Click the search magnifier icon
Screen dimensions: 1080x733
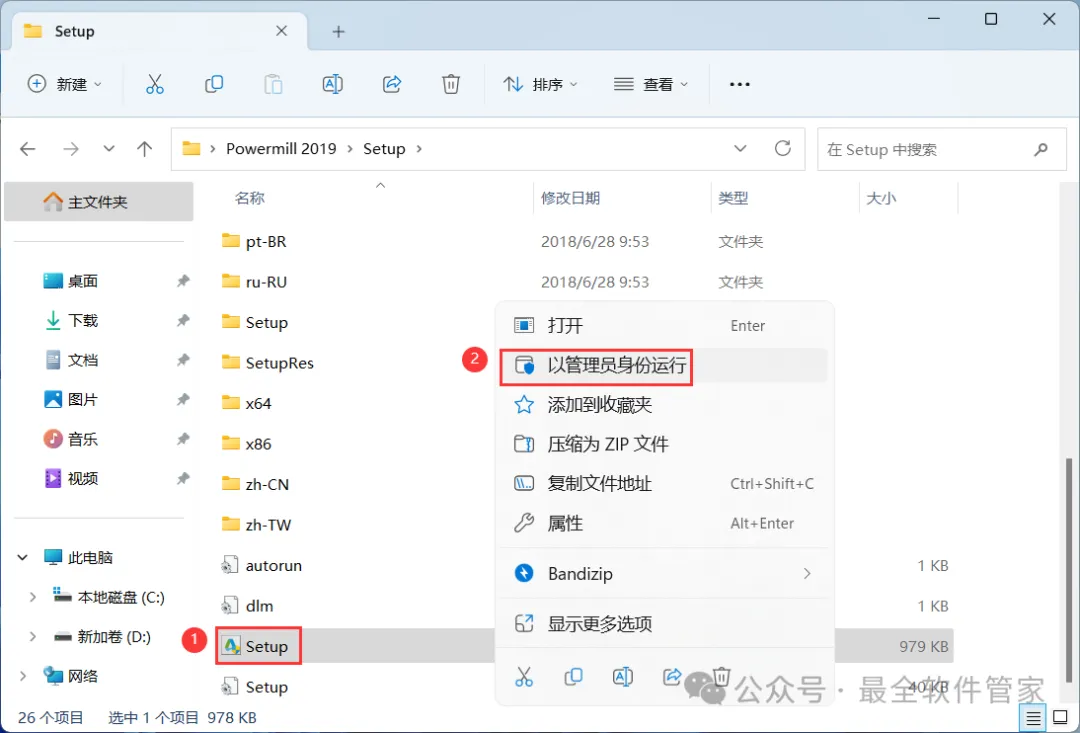(1041, 149)
